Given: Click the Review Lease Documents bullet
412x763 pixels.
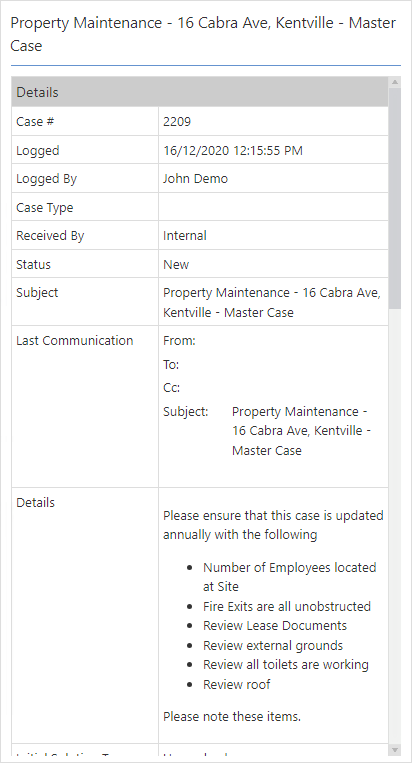Looking at the screenshot, I should click(x=275, y=625).
